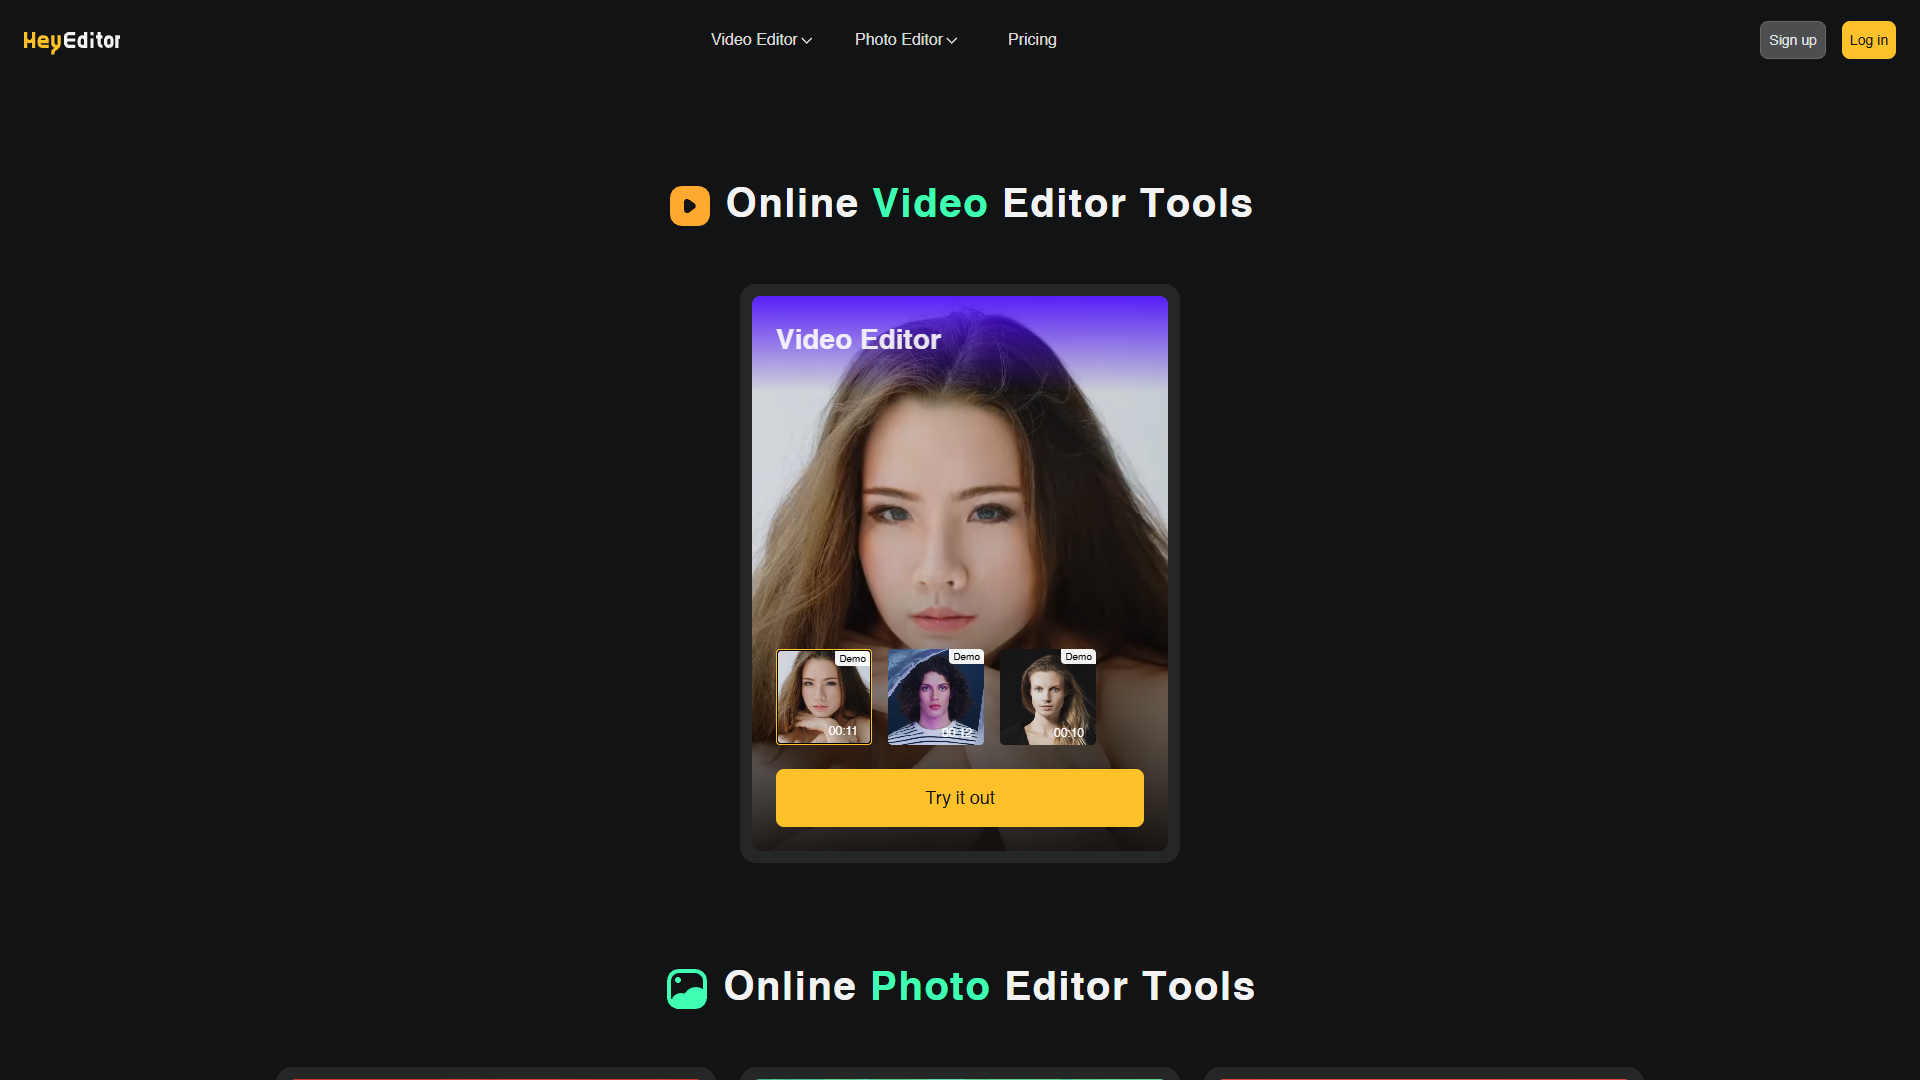
Task: Select the Photo Editor navigation item
Action: pyautogui.click(x=899, y=39)
